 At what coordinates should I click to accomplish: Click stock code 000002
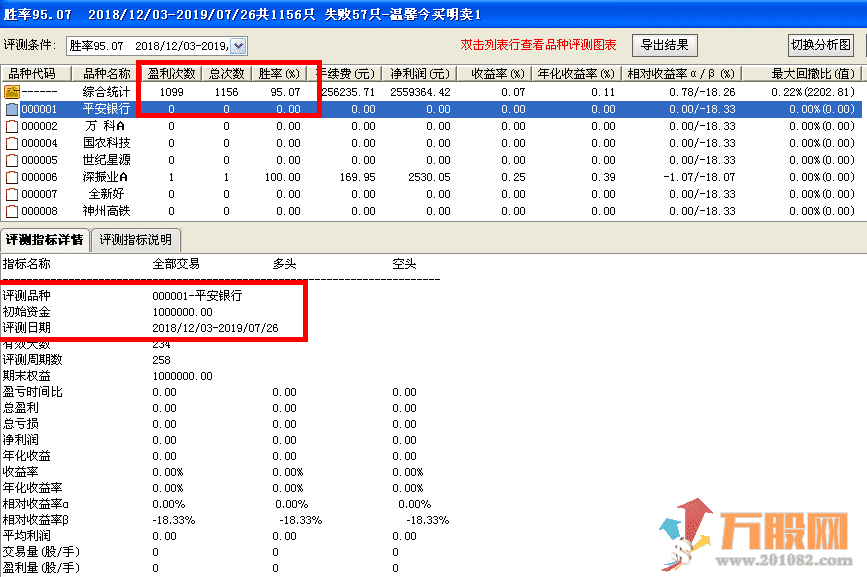pyautogui.click(x=39, y=127)
